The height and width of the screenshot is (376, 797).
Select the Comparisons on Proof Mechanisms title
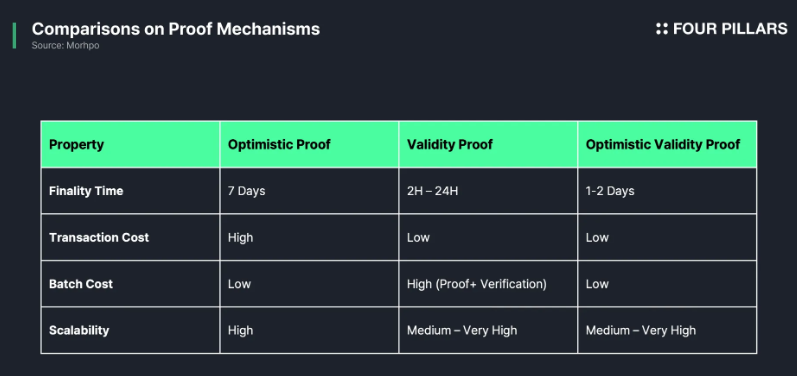pyautogui.click(x=176, y=29)
